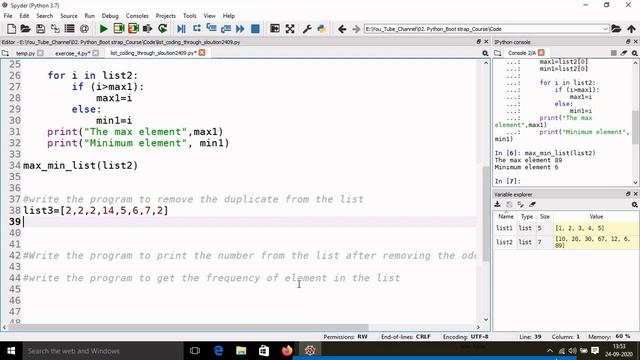Open the View menu
This screenshot has height=360, width=640.
click(209, 16)
